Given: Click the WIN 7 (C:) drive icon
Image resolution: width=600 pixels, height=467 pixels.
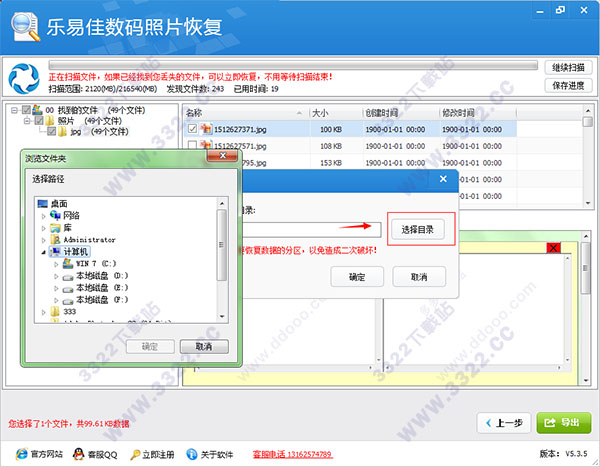Looking at the screenshot, I should tap(68, 263).
